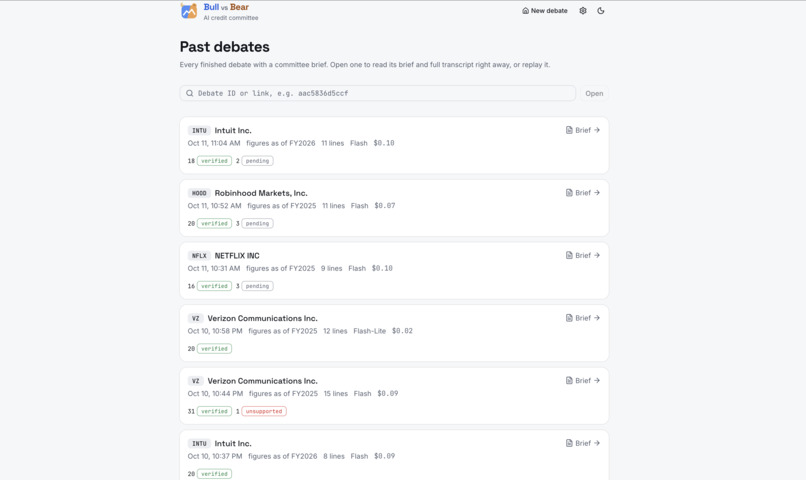
Task: Open the Brief for Robinhood Markets debate
Action: (x=582, y=193)
